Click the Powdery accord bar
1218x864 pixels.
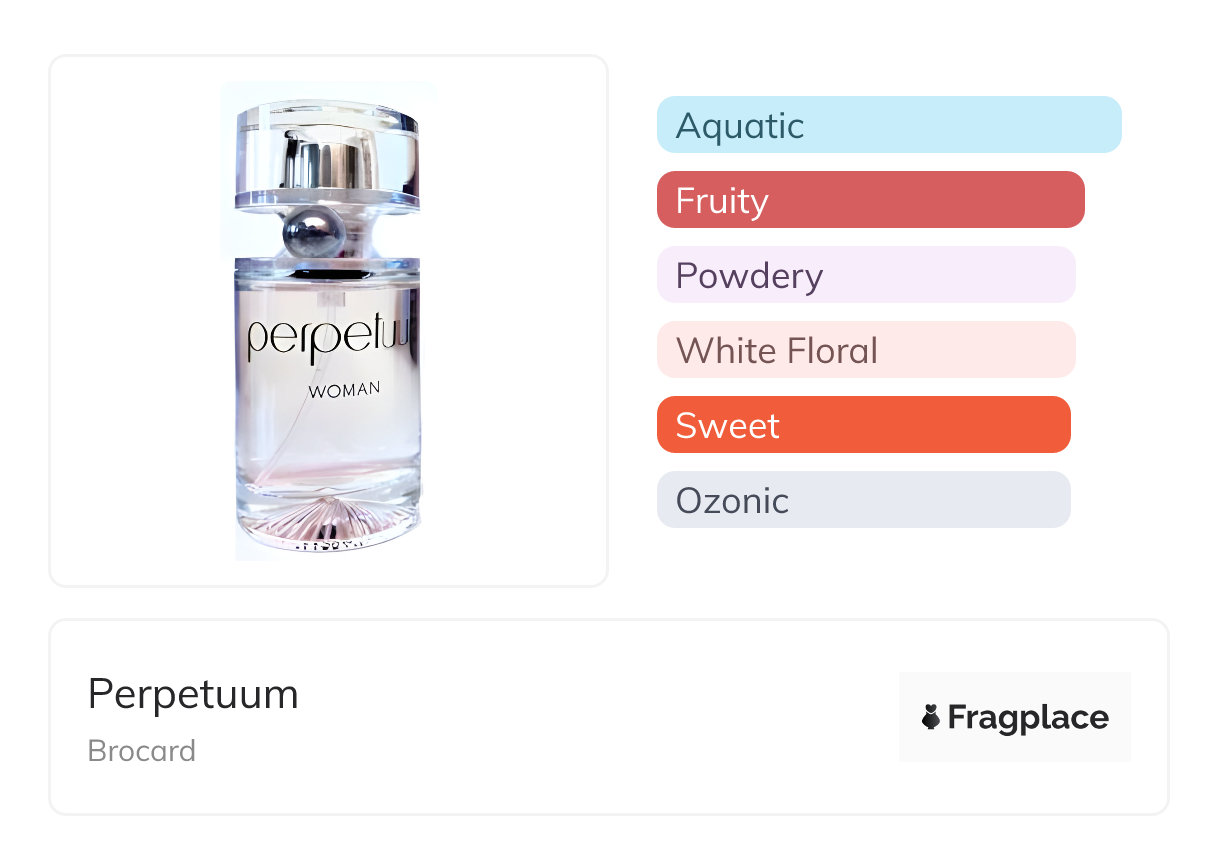tap(865, 275)
